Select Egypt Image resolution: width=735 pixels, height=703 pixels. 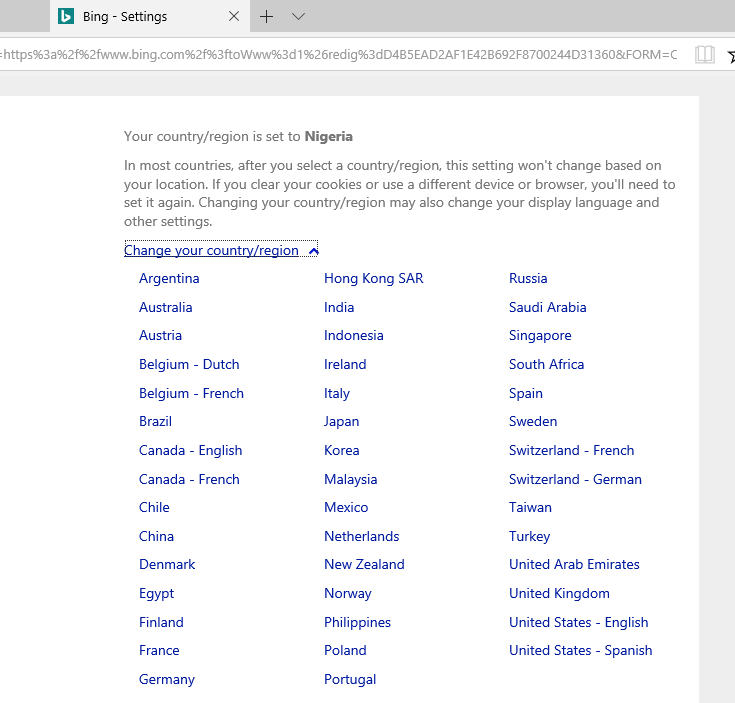157,594
